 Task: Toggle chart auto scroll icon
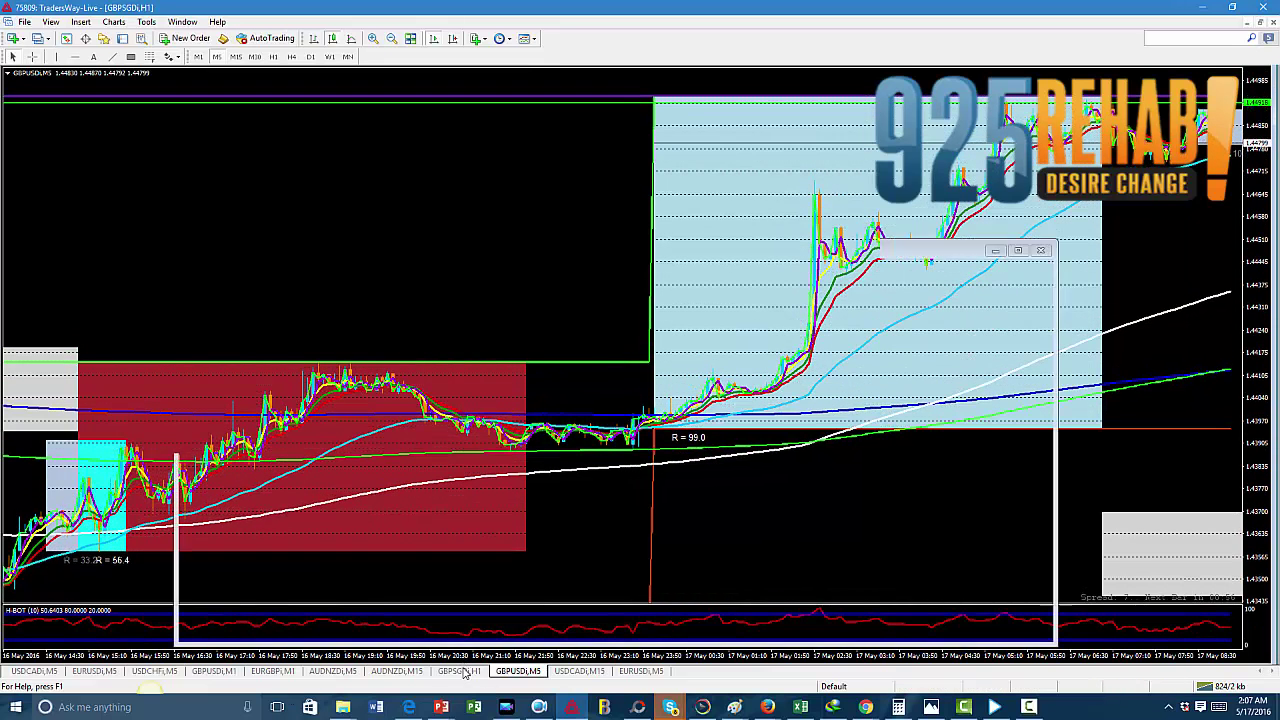pyautogui.click(x=433, y=39)
